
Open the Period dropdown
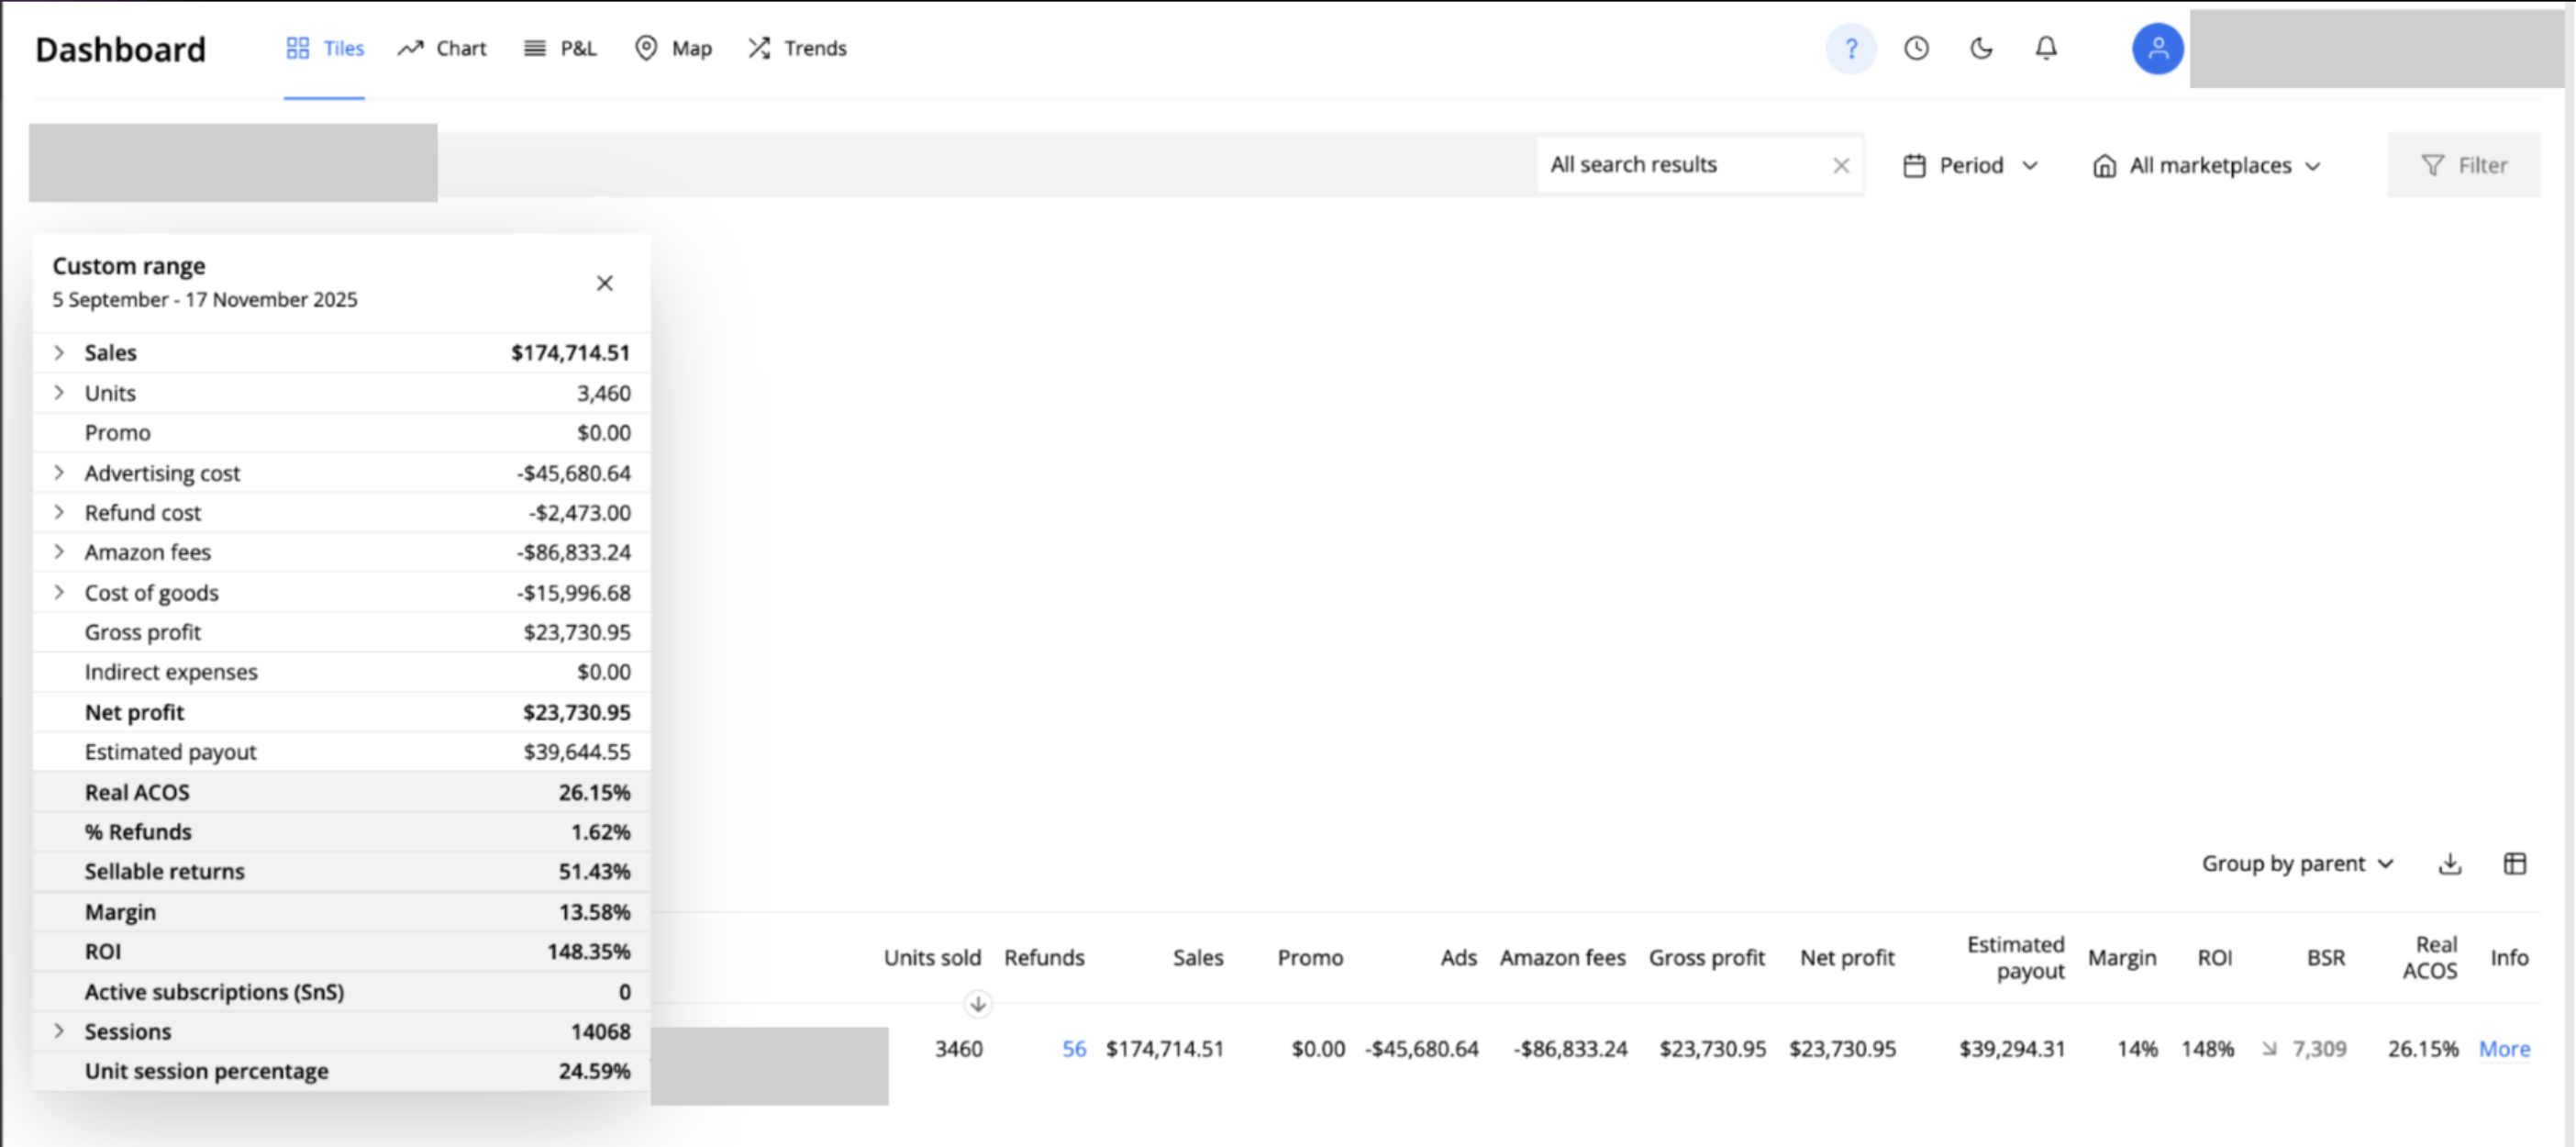(x=1969, y=166)
